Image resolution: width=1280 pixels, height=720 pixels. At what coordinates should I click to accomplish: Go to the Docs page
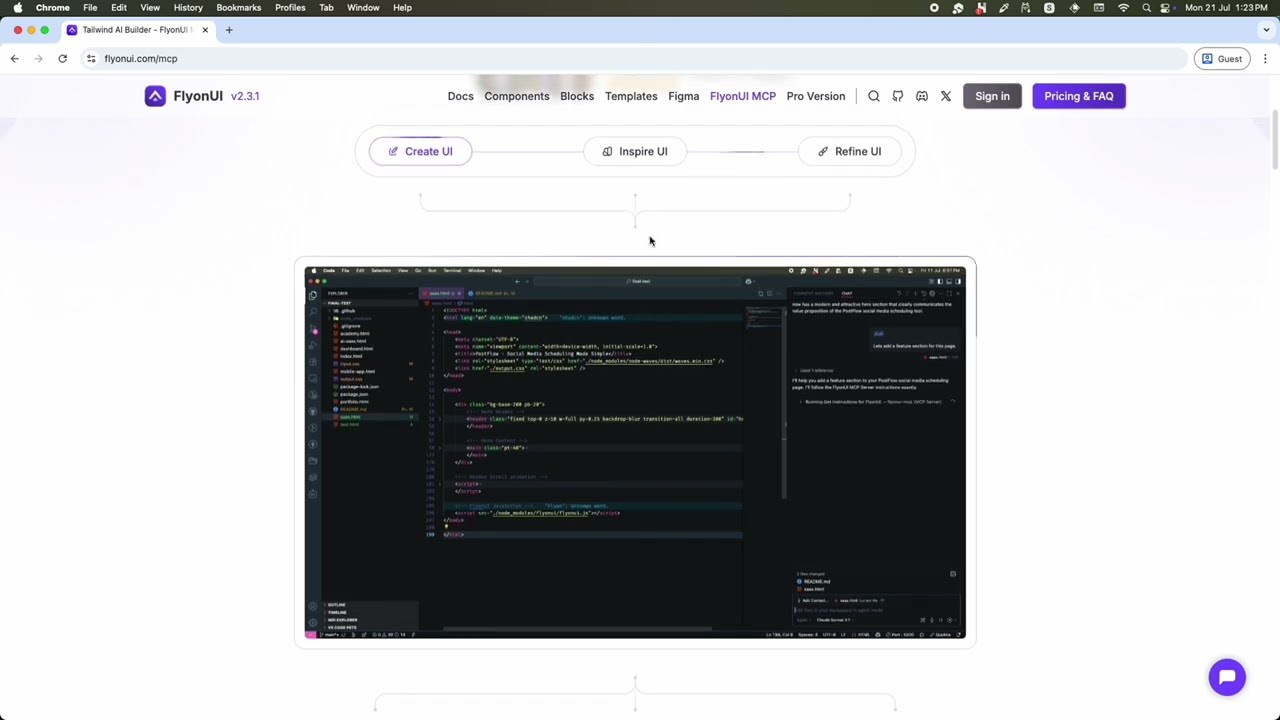click(x=461, y=96)
